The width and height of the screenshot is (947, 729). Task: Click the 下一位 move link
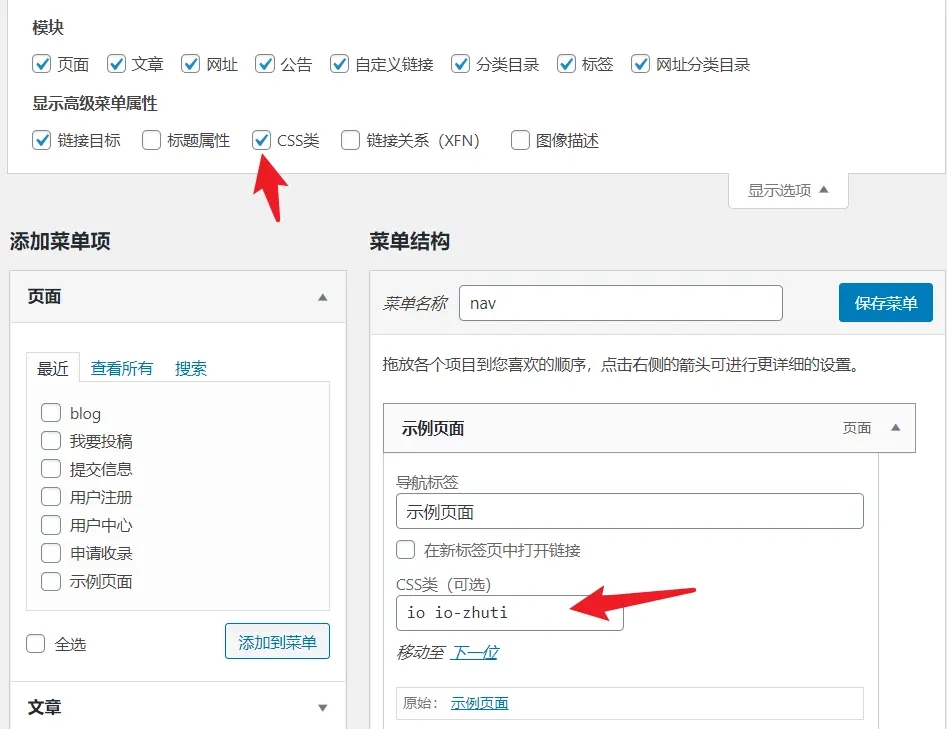(x=475, y=652)
